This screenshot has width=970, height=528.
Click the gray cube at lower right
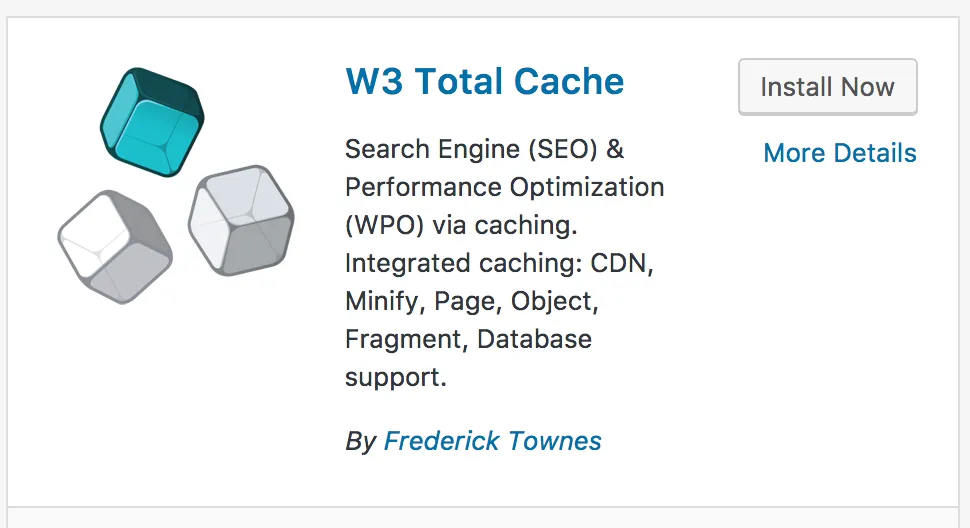click(241, 220)
